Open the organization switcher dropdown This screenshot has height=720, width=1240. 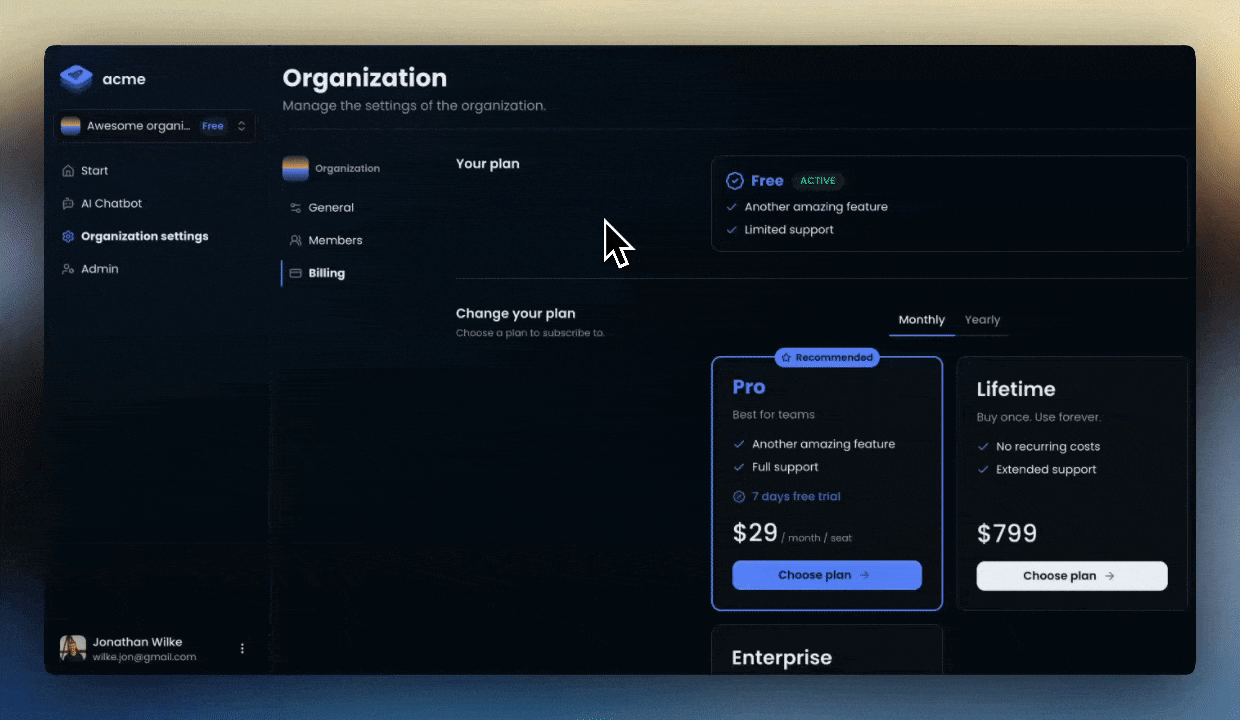(x=154, y=125)
